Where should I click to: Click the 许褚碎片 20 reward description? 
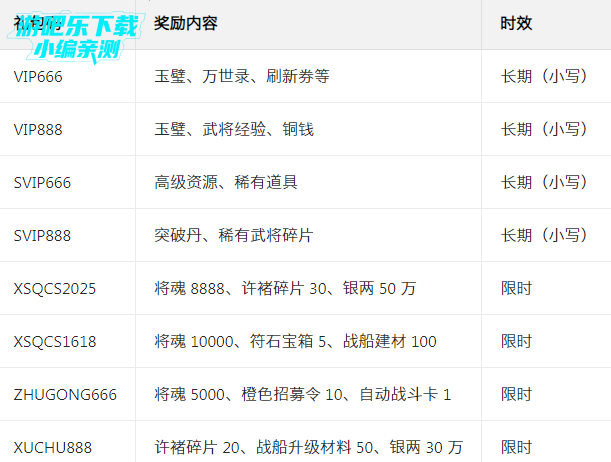coord(308,446)
